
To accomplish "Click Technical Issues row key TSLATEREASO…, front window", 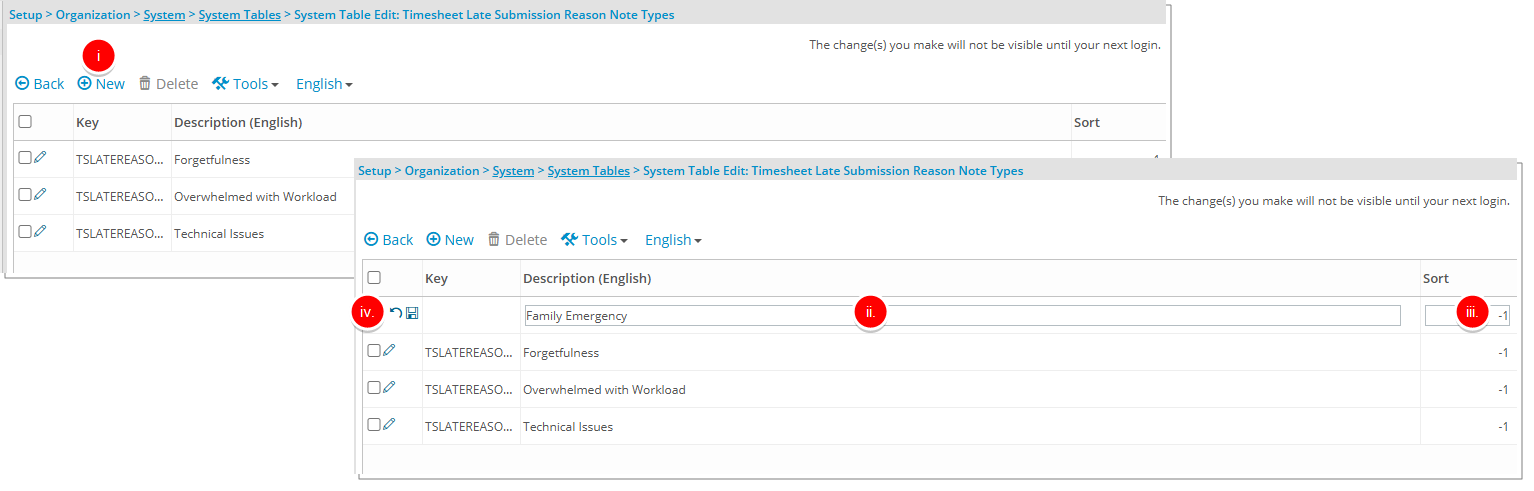I will 469,426.
